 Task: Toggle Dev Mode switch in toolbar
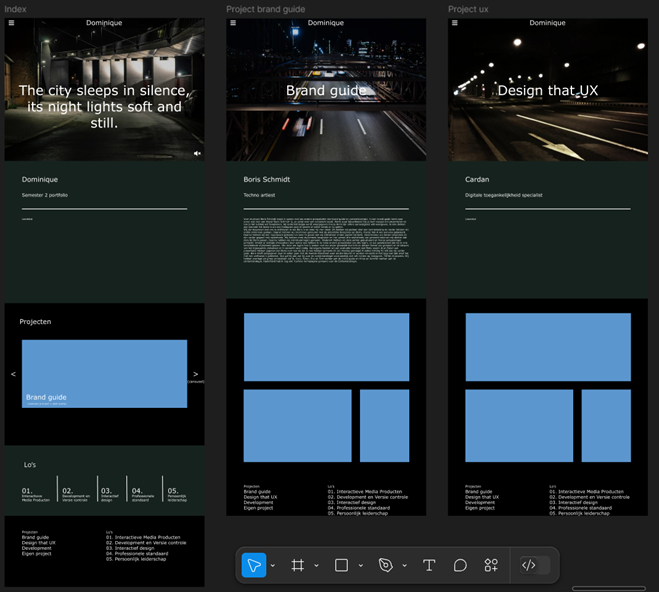tap(535, 565)
